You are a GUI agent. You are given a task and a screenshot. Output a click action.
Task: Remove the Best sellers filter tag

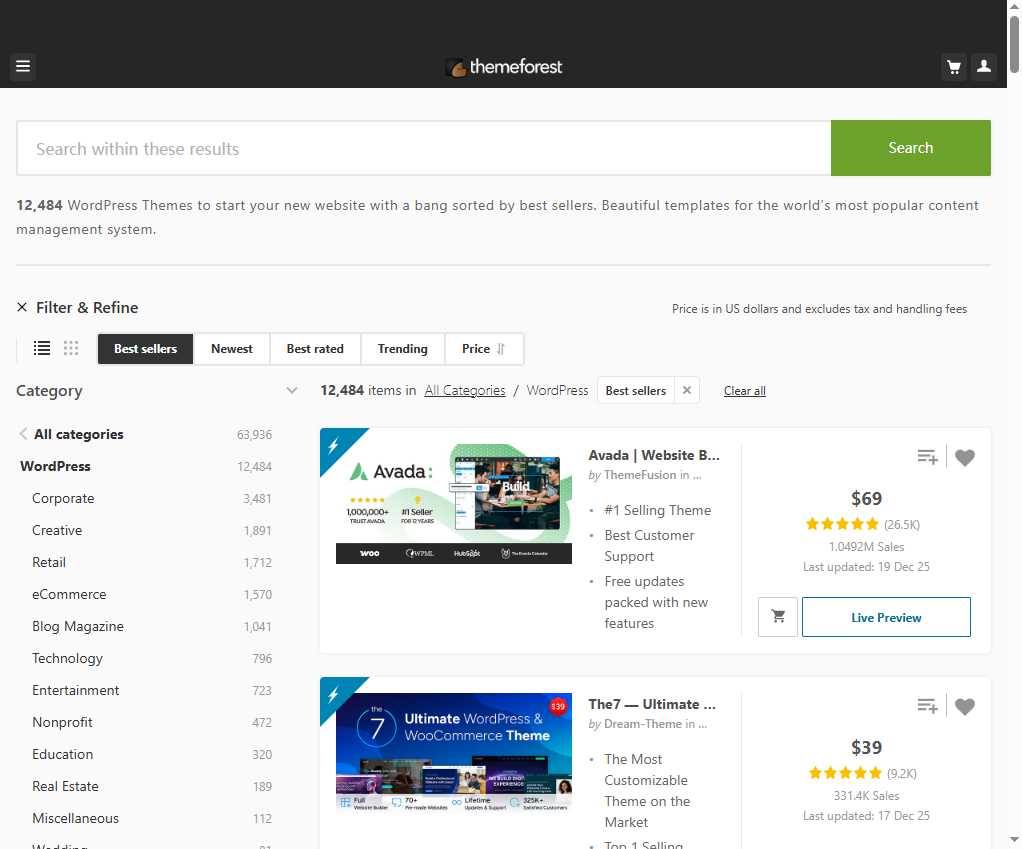coord(686,391)
